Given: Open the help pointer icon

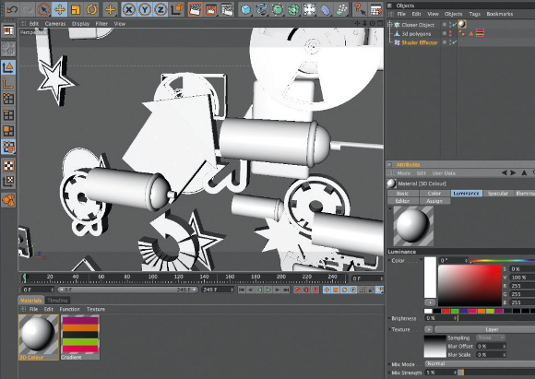Looking at the screenshot, I should [359, 9].
